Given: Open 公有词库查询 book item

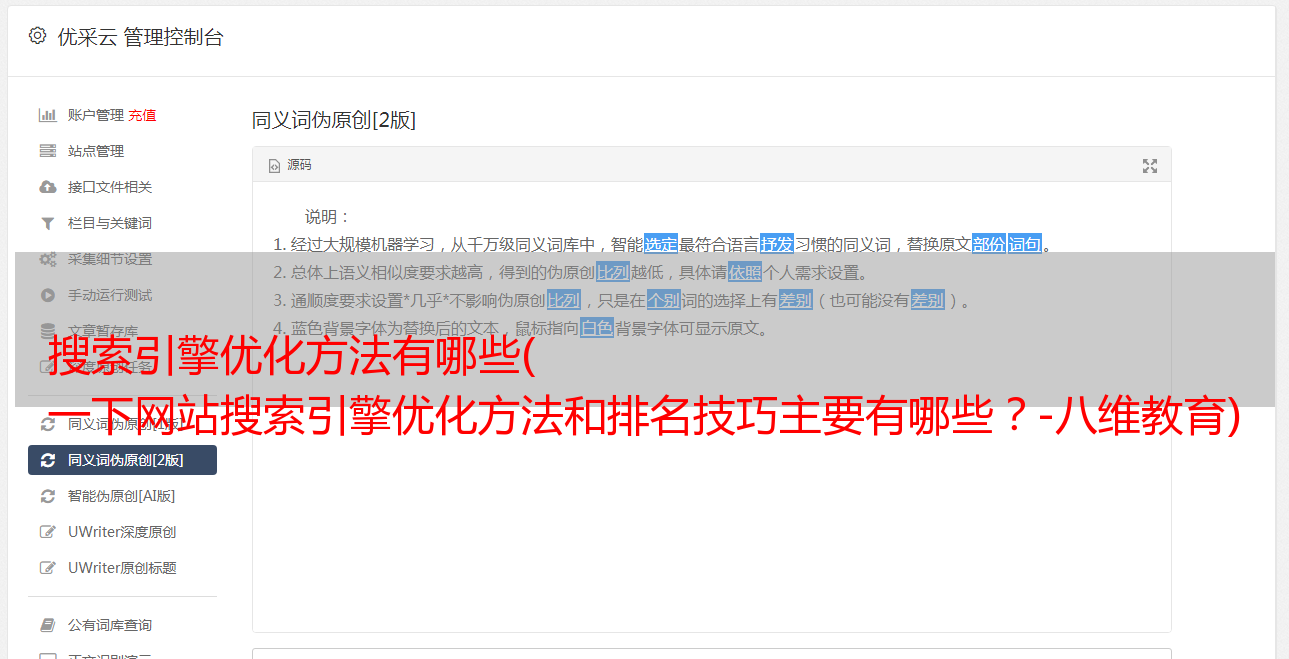Looking at the screenshot, I should pos(122,625).
